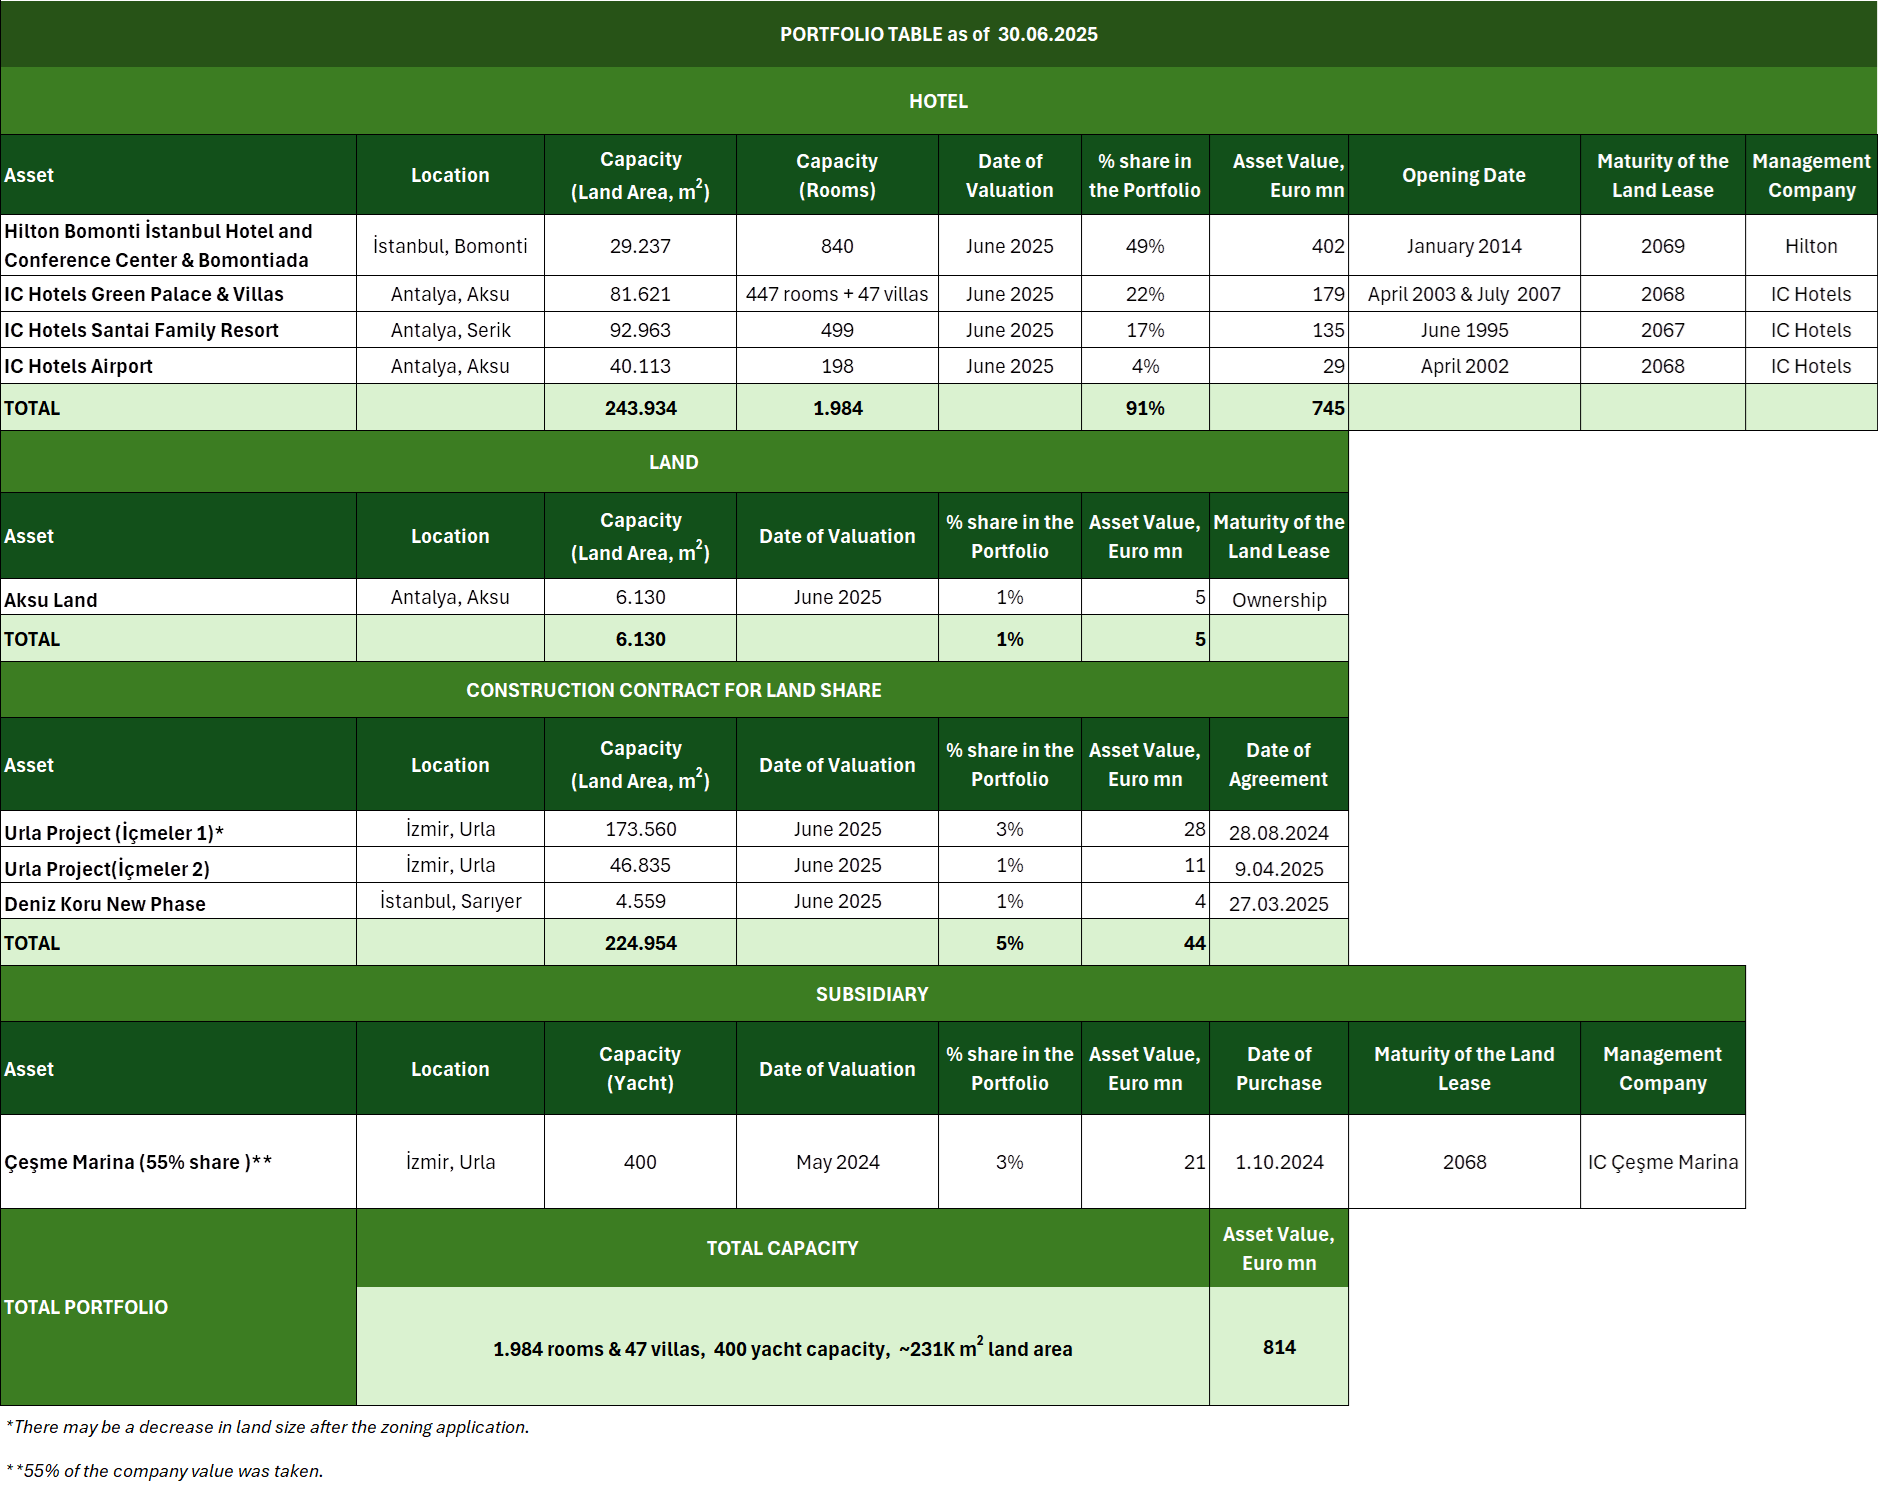Select the IC Hotels Airport asset cell
1878x1493 pixels.
178,366
